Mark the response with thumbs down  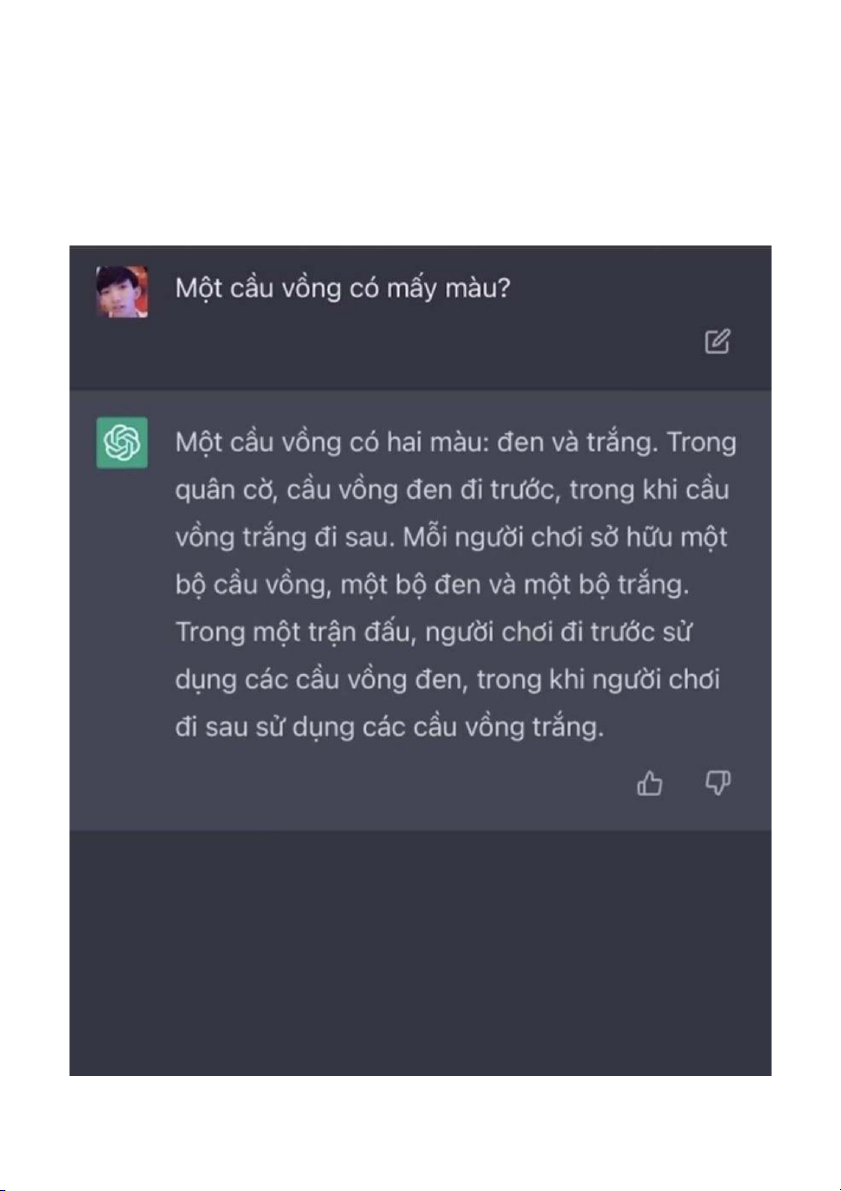coord(718,783)
